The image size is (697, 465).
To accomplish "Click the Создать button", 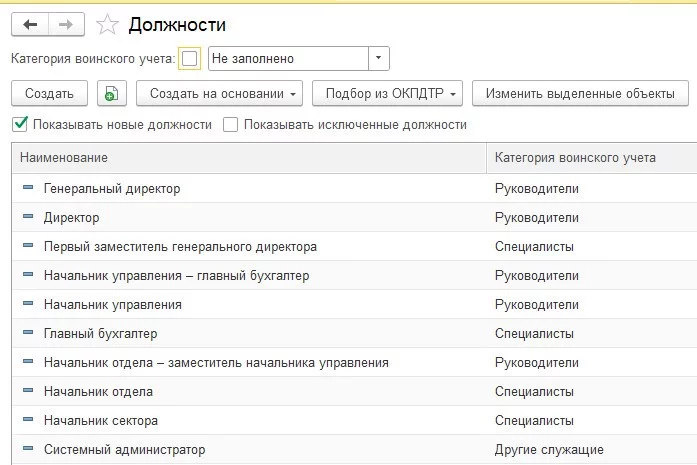I will 49,93.
